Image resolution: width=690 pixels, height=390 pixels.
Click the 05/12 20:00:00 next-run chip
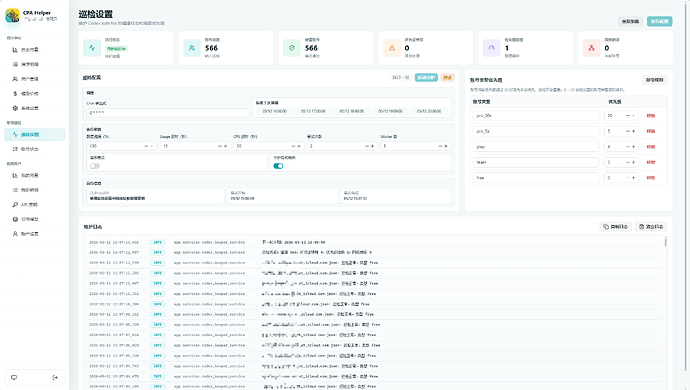pos(429,111)
